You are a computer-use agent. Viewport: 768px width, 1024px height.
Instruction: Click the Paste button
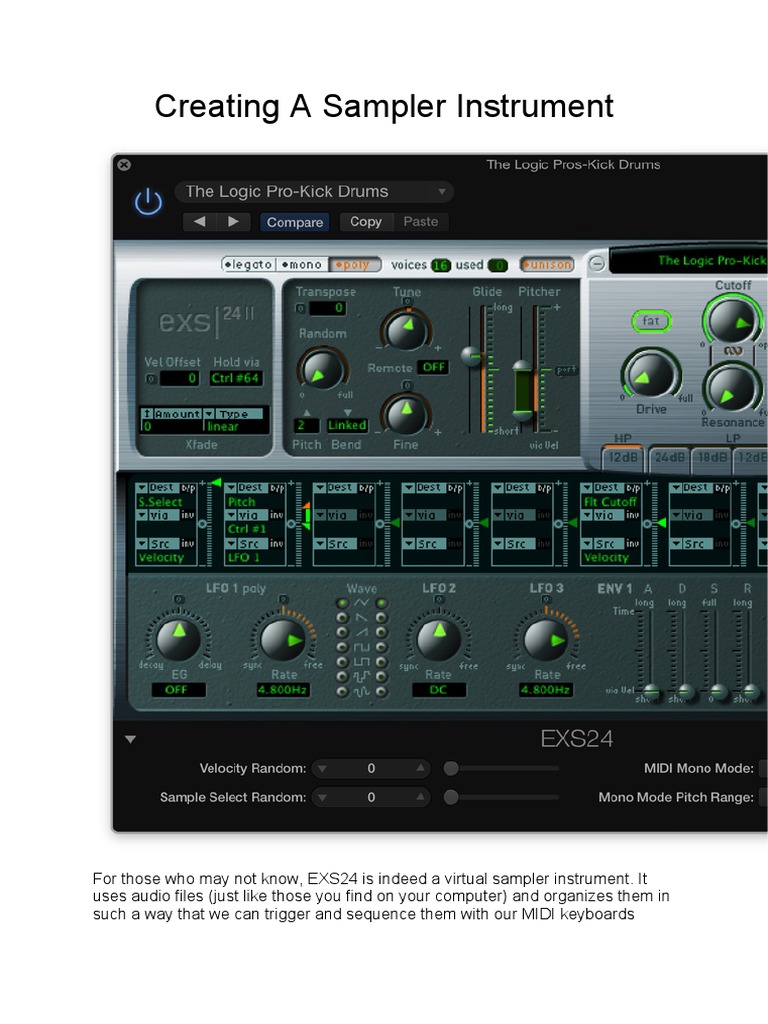[421, 222]
